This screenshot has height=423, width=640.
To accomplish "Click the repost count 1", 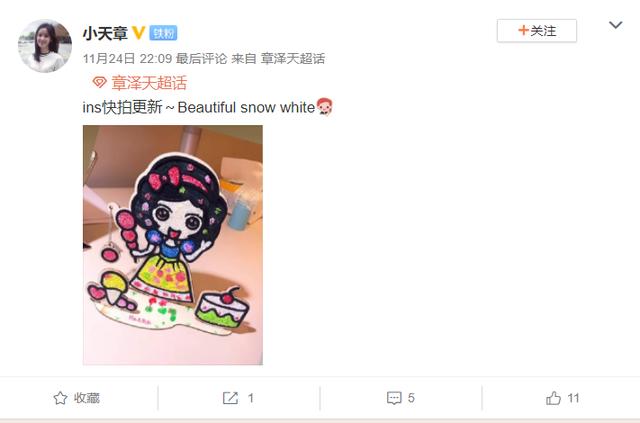I will 251,398.
